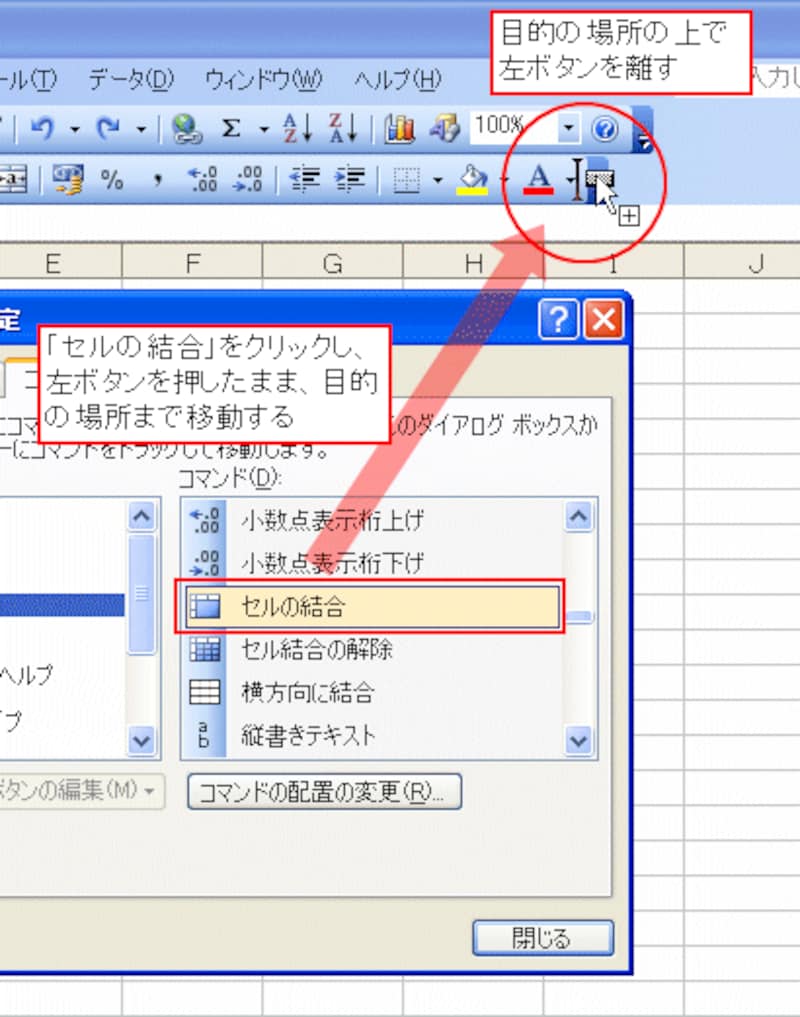The image size is (800, 1017).
Task: Click the blue Help question mark icon
Action: pos(605,129)
